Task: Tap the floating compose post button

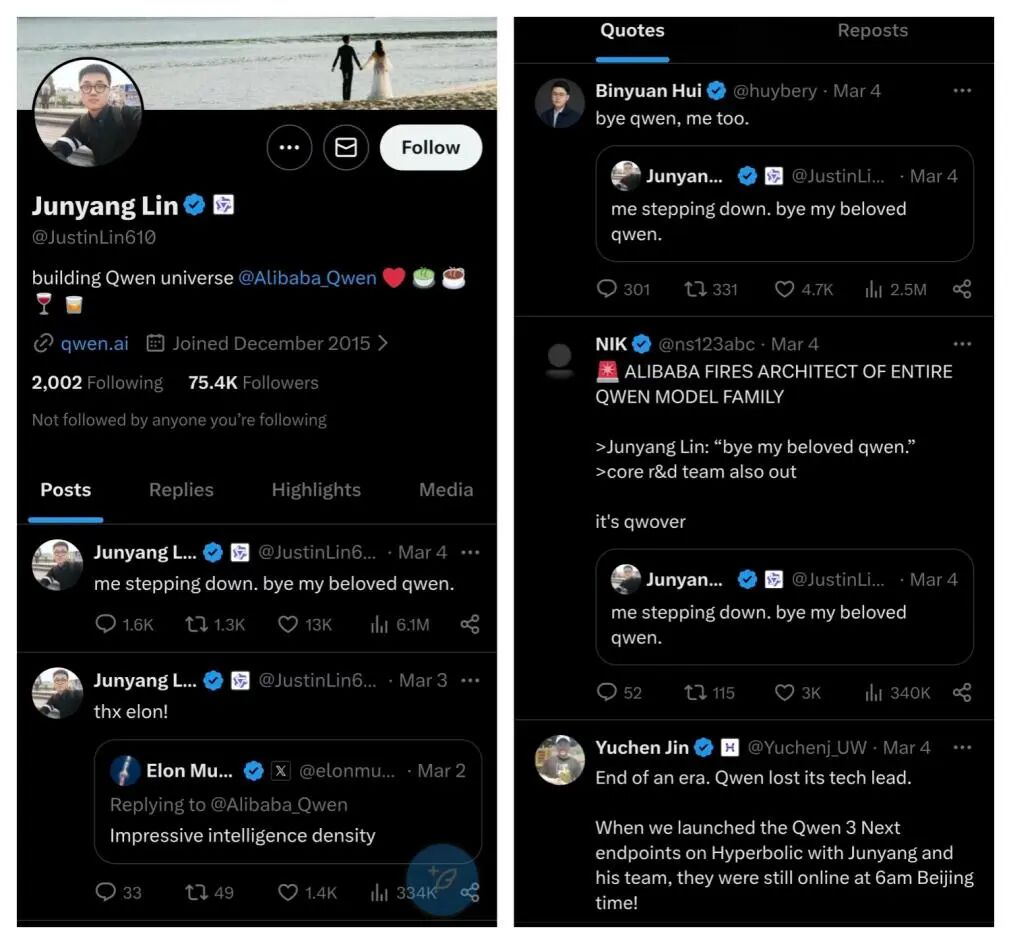Action: (x=441, y=879)
